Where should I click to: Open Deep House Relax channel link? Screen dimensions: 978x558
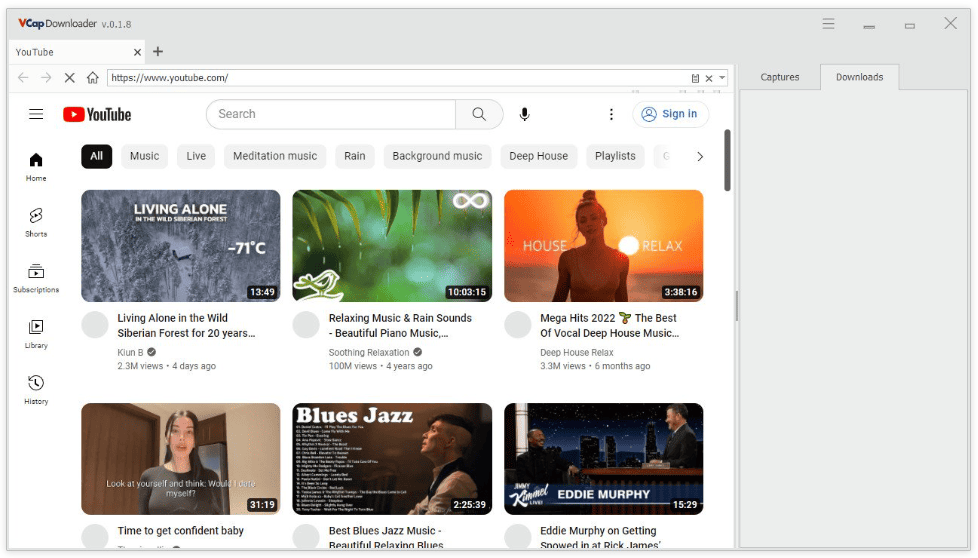[577, 353]
